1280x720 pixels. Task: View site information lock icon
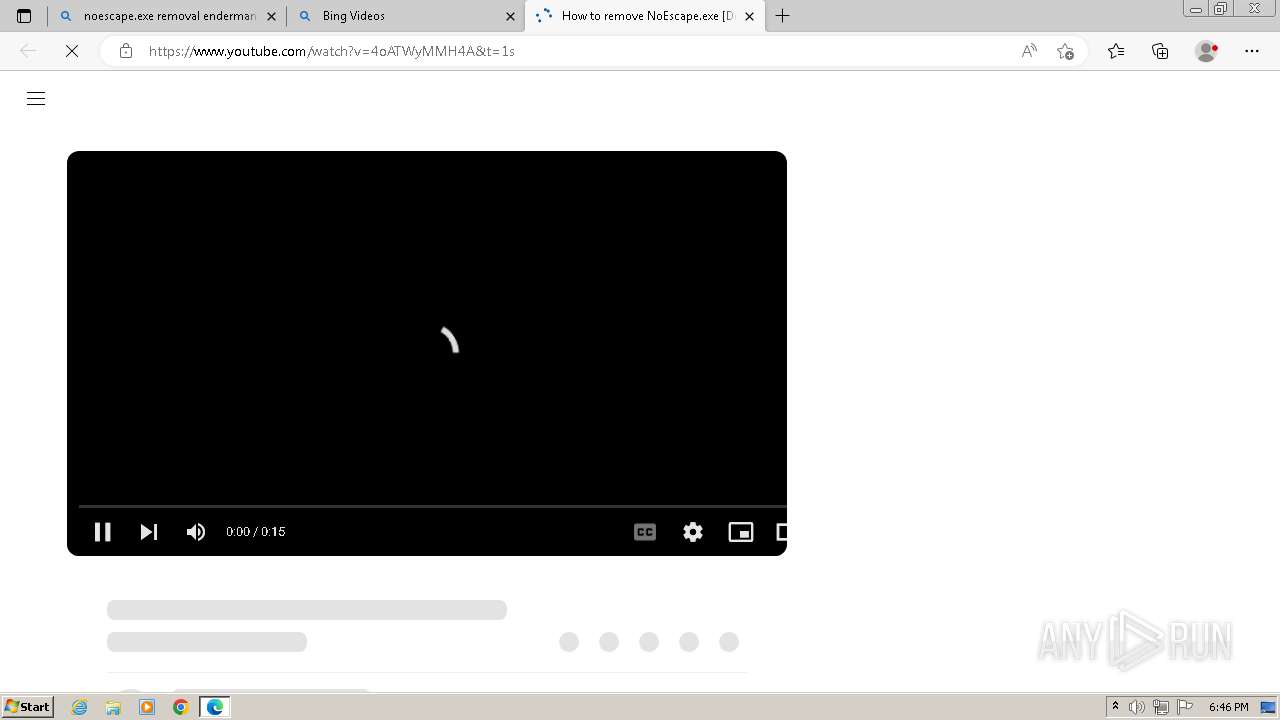[125, 51]
